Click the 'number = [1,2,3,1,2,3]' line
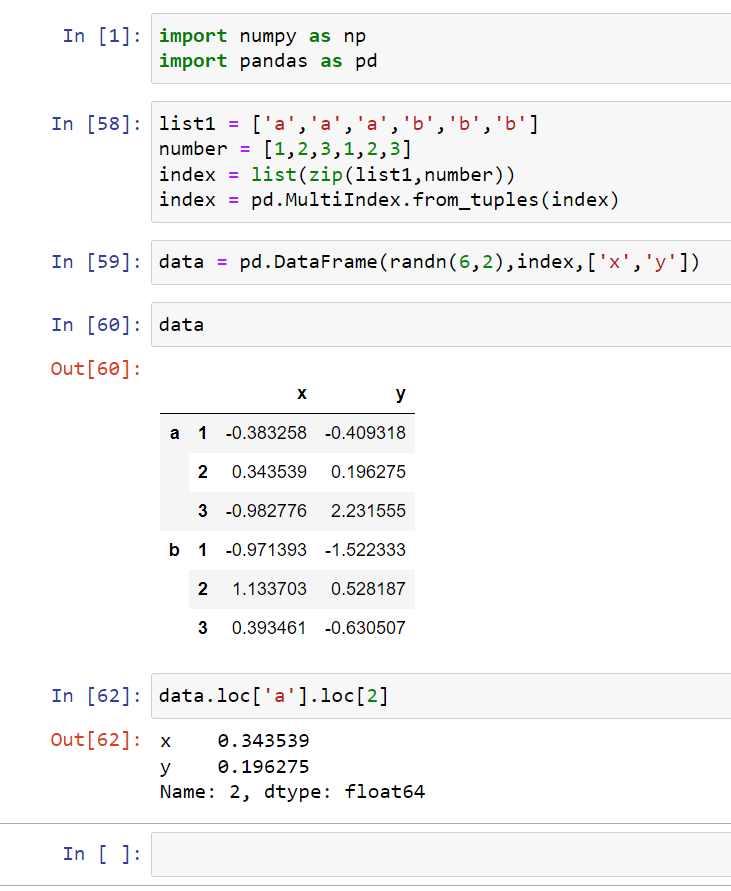 click(x=285, y=149)
